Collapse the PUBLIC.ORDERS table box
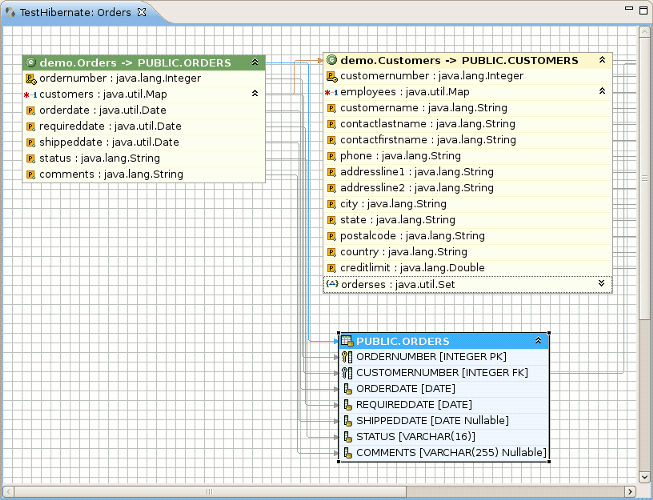This screenshot has width=653, height=500. coord(538,341)
